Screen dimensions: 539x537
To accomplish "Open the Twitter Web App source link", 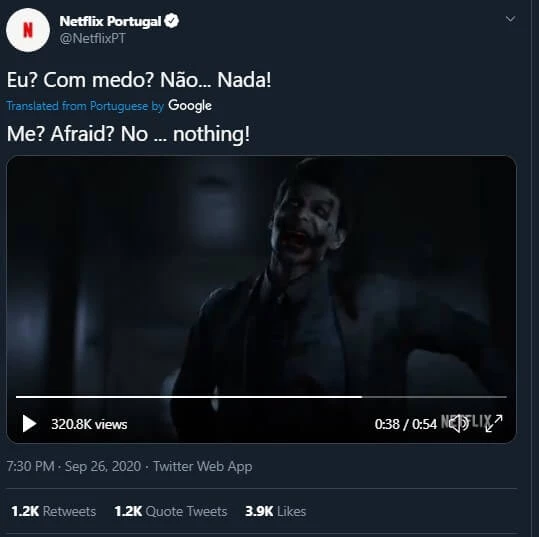I will pyautogui.click(x=202, y=467).
